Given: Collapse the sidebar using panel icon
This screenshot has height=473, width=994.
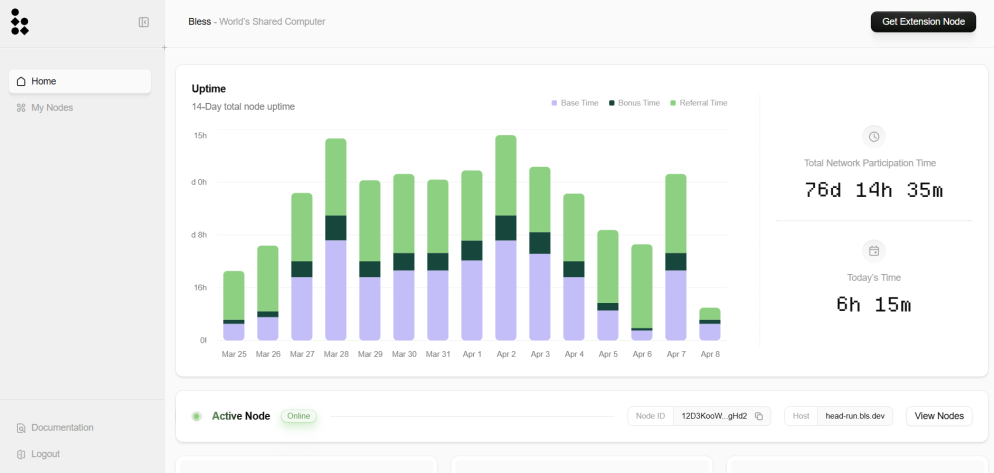Looking at the screenshot, I should tap(144, 22).
